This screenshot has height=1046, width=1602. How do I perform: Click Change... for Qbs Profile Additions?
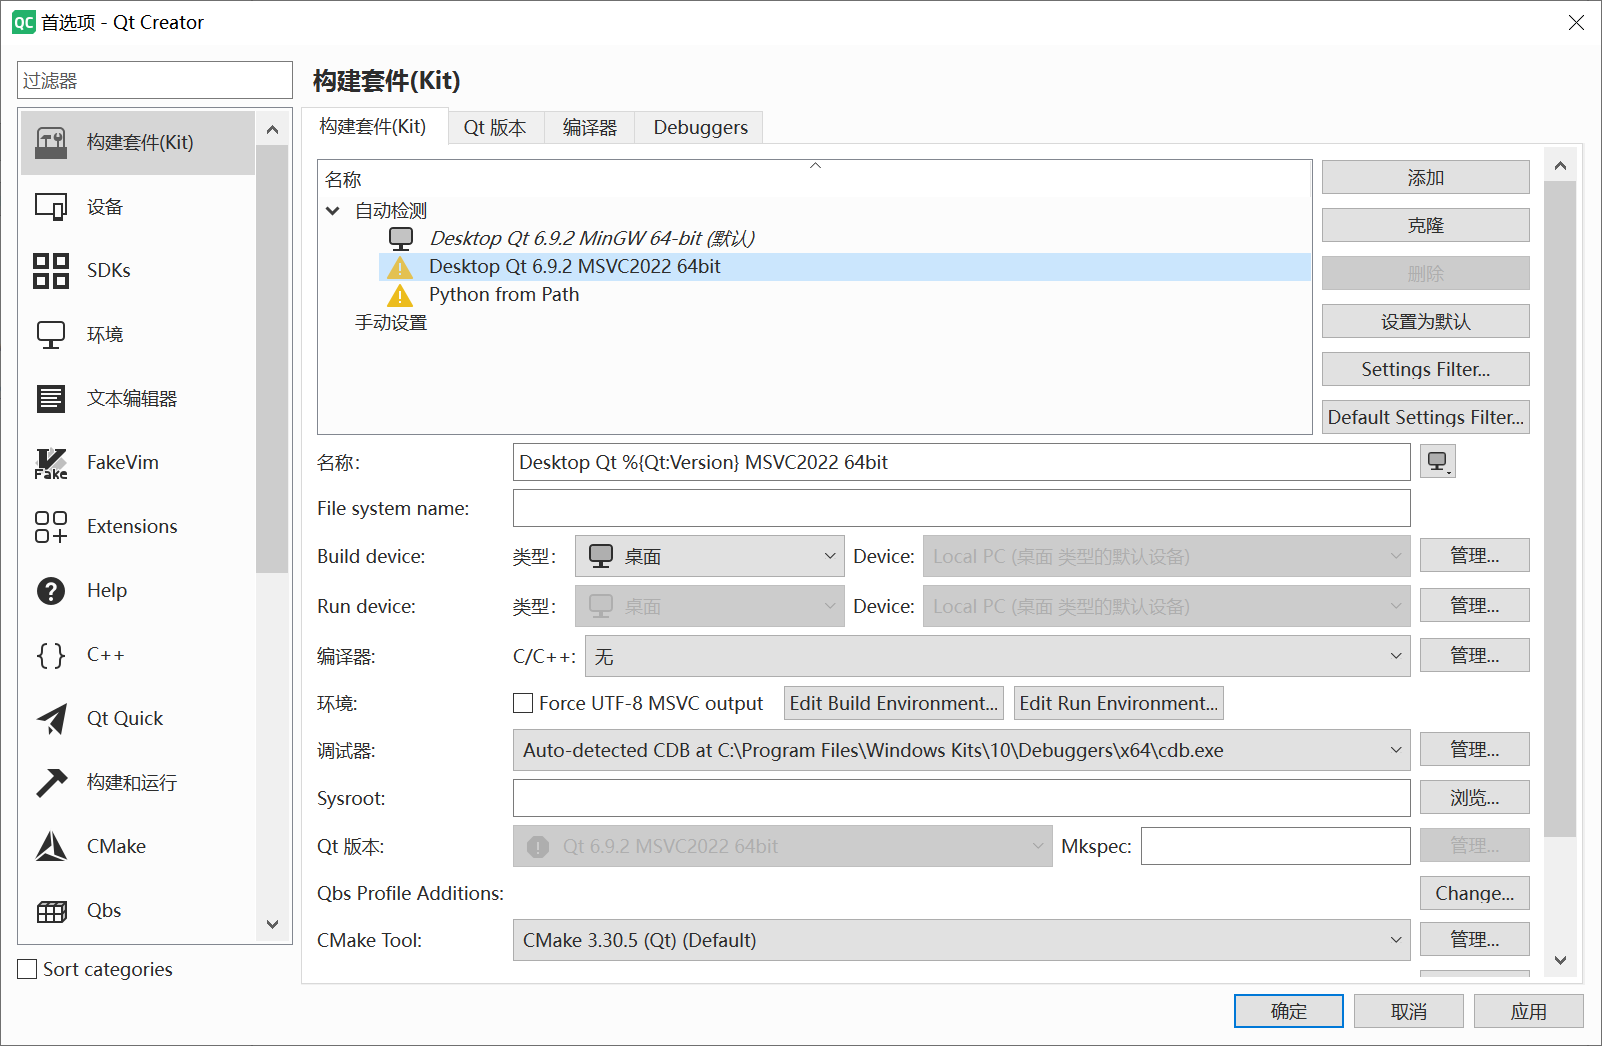pyautogui.click(x=1475, y=893)
